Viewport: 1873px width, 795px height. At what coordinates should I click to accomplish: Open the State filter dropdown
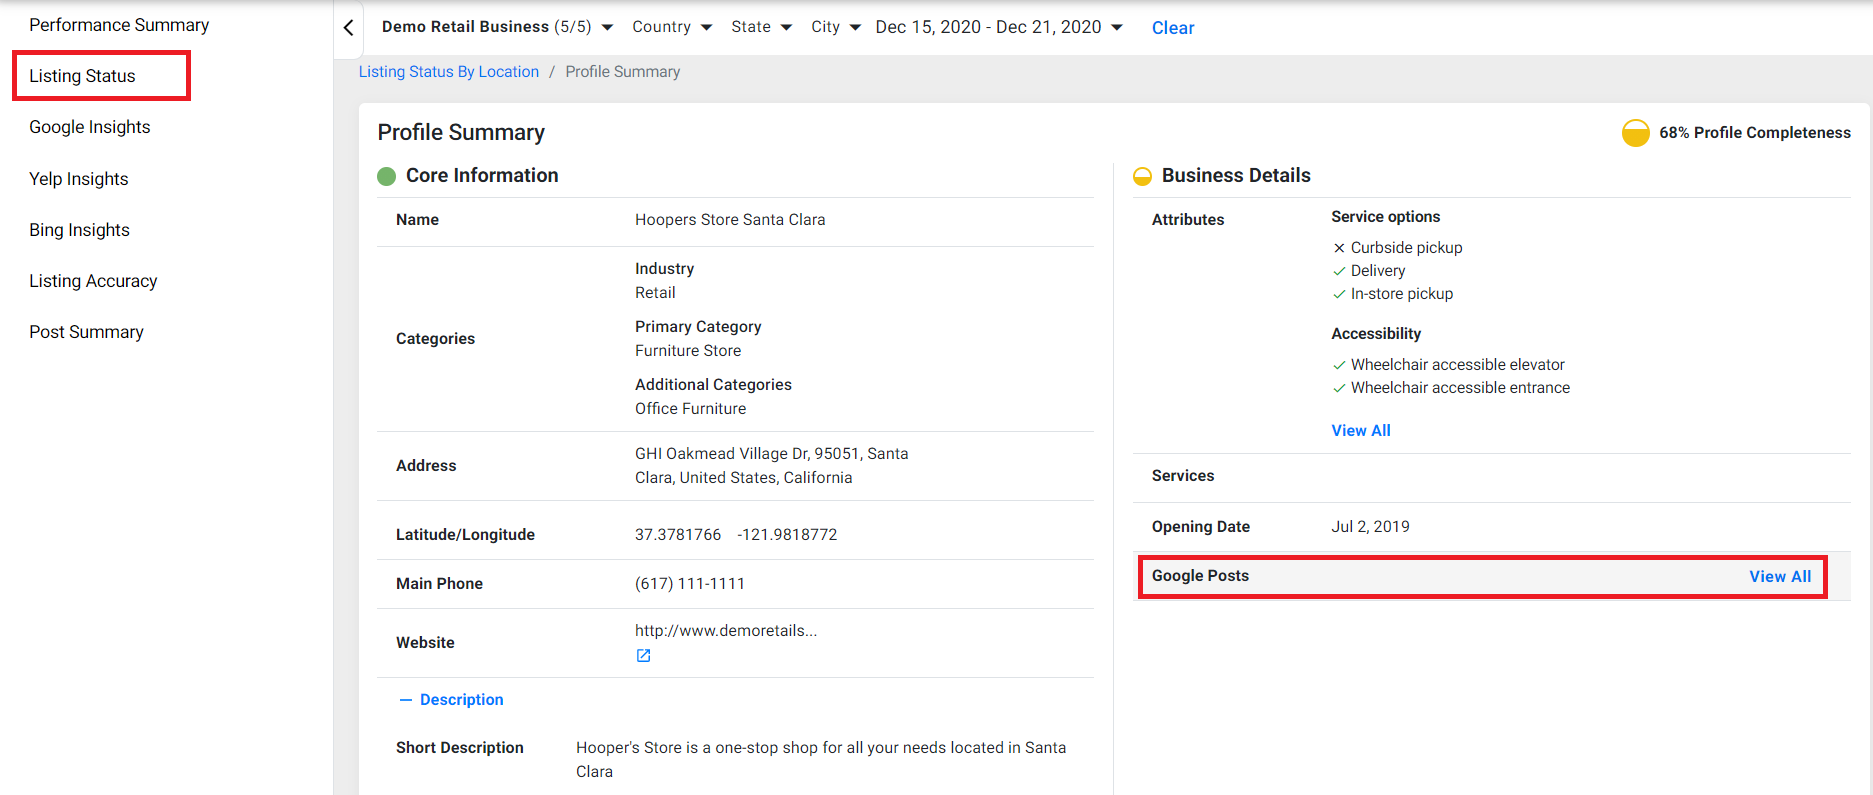click(761, 27)
